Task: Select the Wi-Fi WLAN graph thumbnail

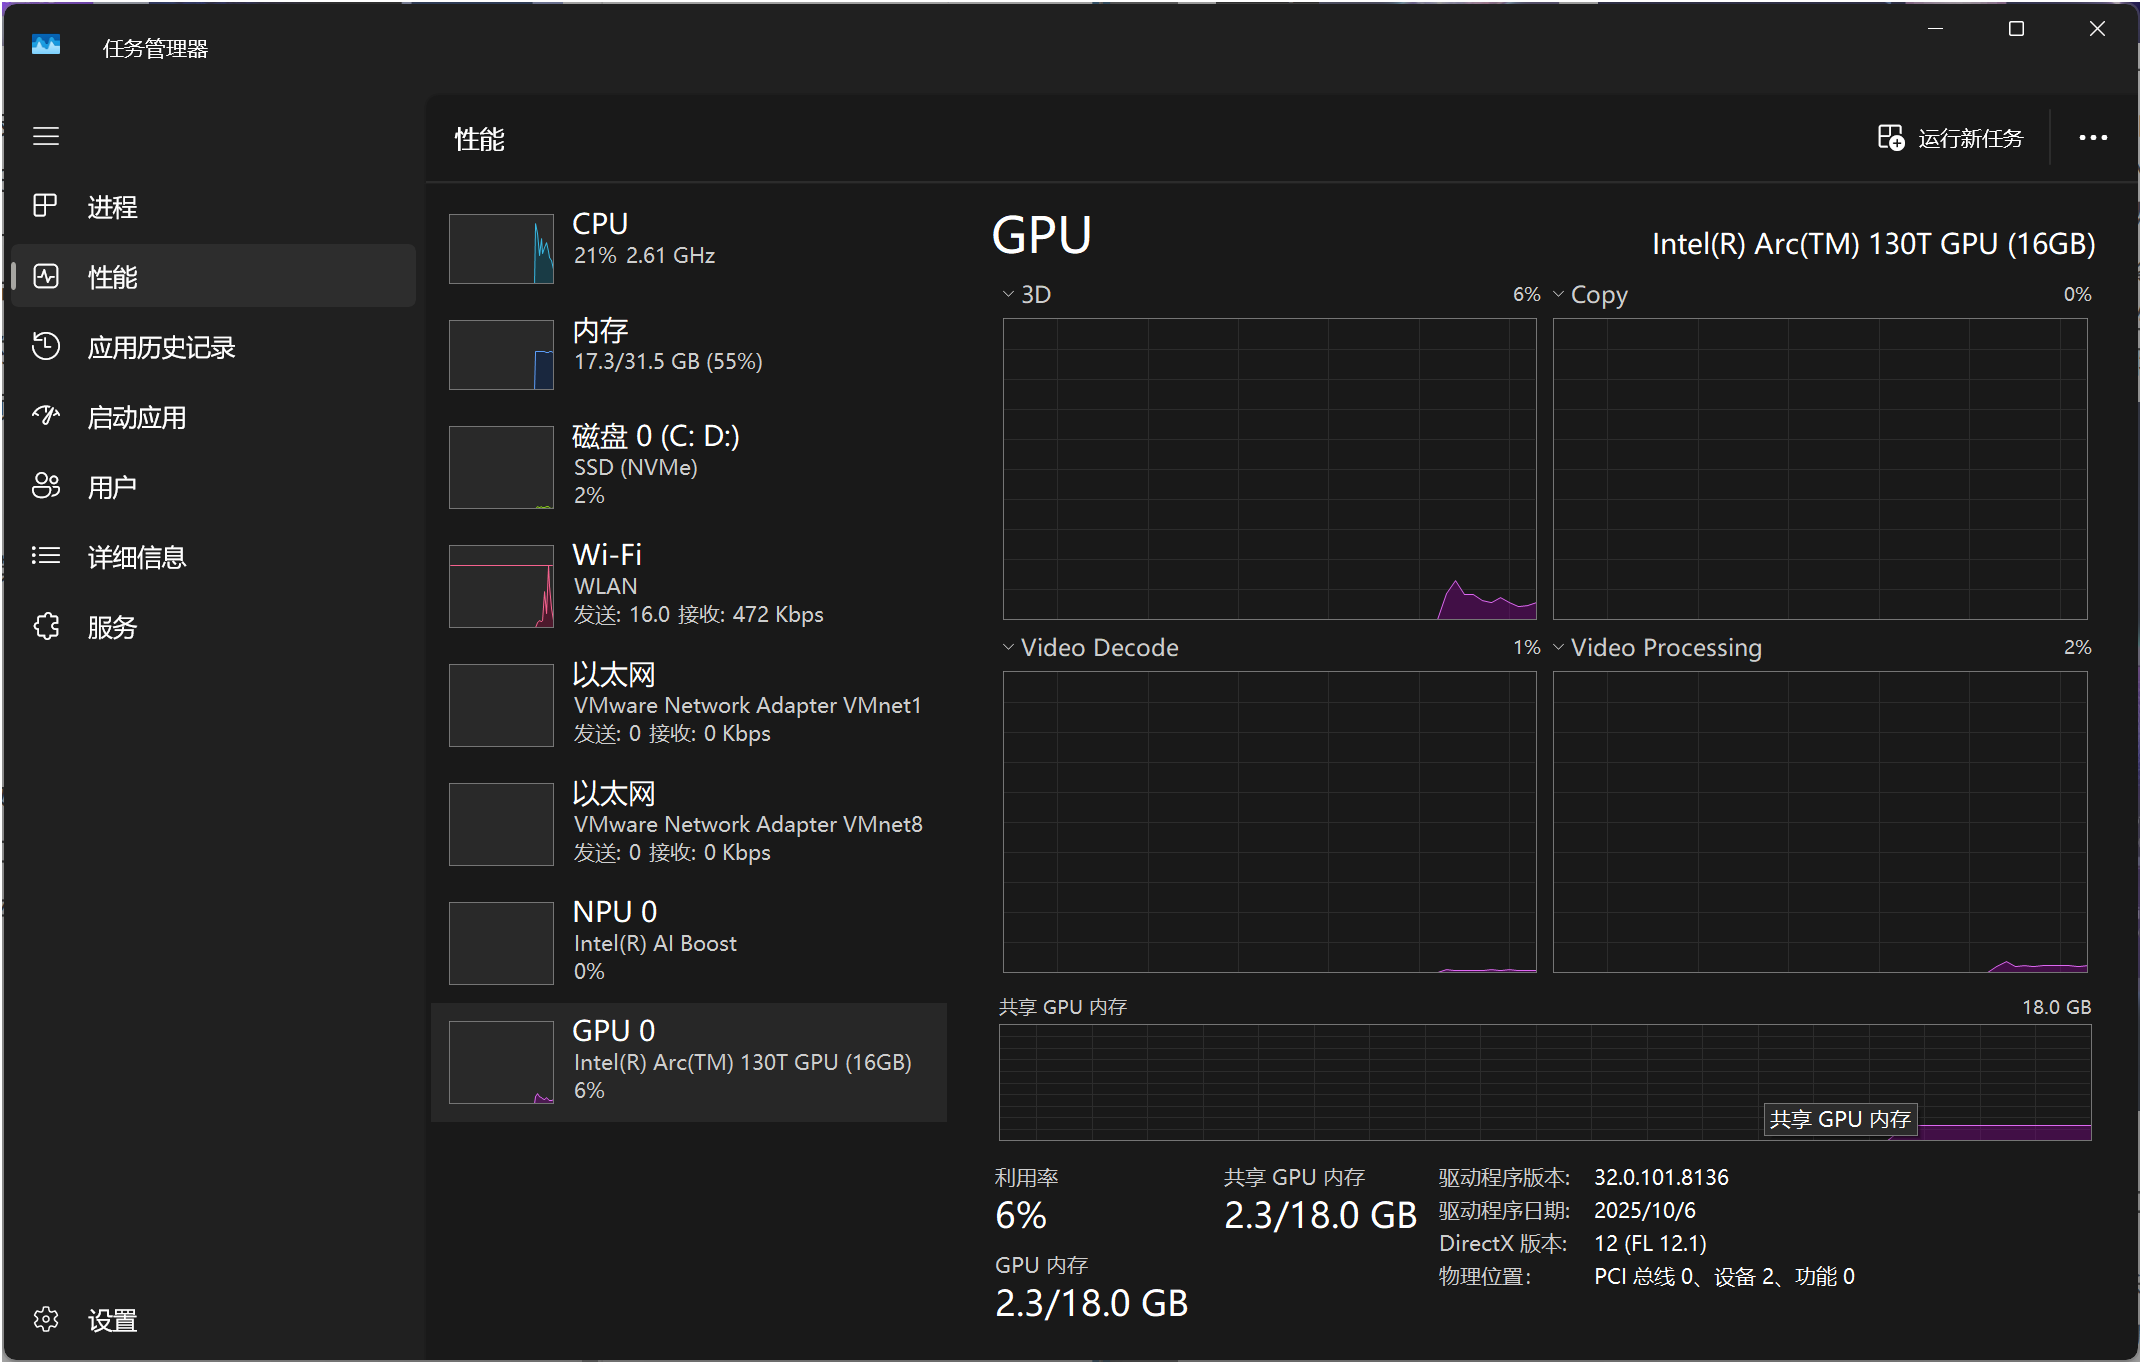Action: pos(501,586)
